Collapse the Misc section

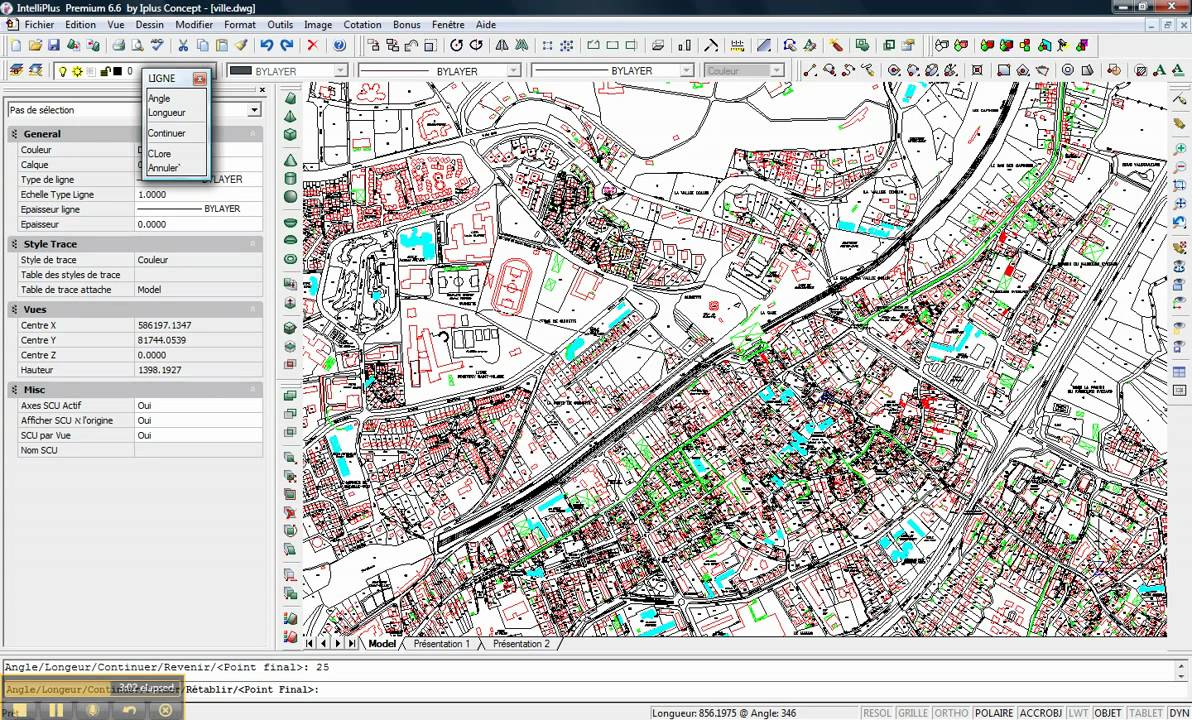point(253,389)
